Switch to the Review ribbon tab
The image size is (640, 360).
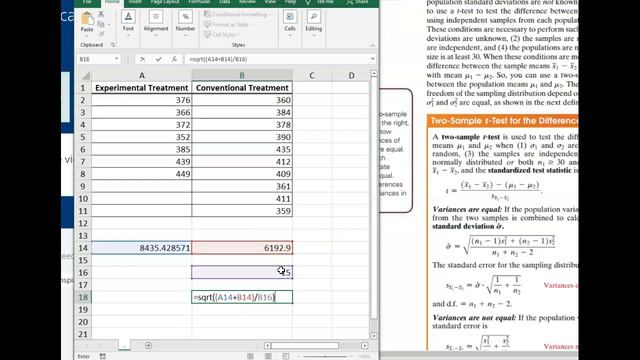(247, 2)
